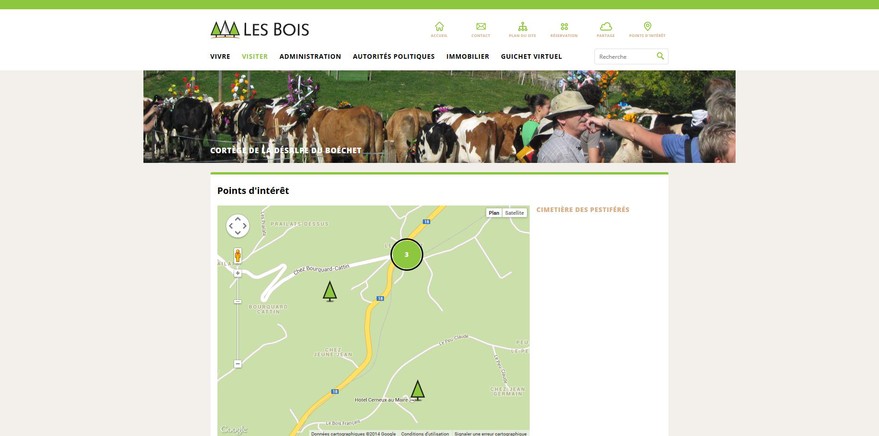The image size is (879, 436).
Task: Switch the map to Plan view
Action: [493, 213]
